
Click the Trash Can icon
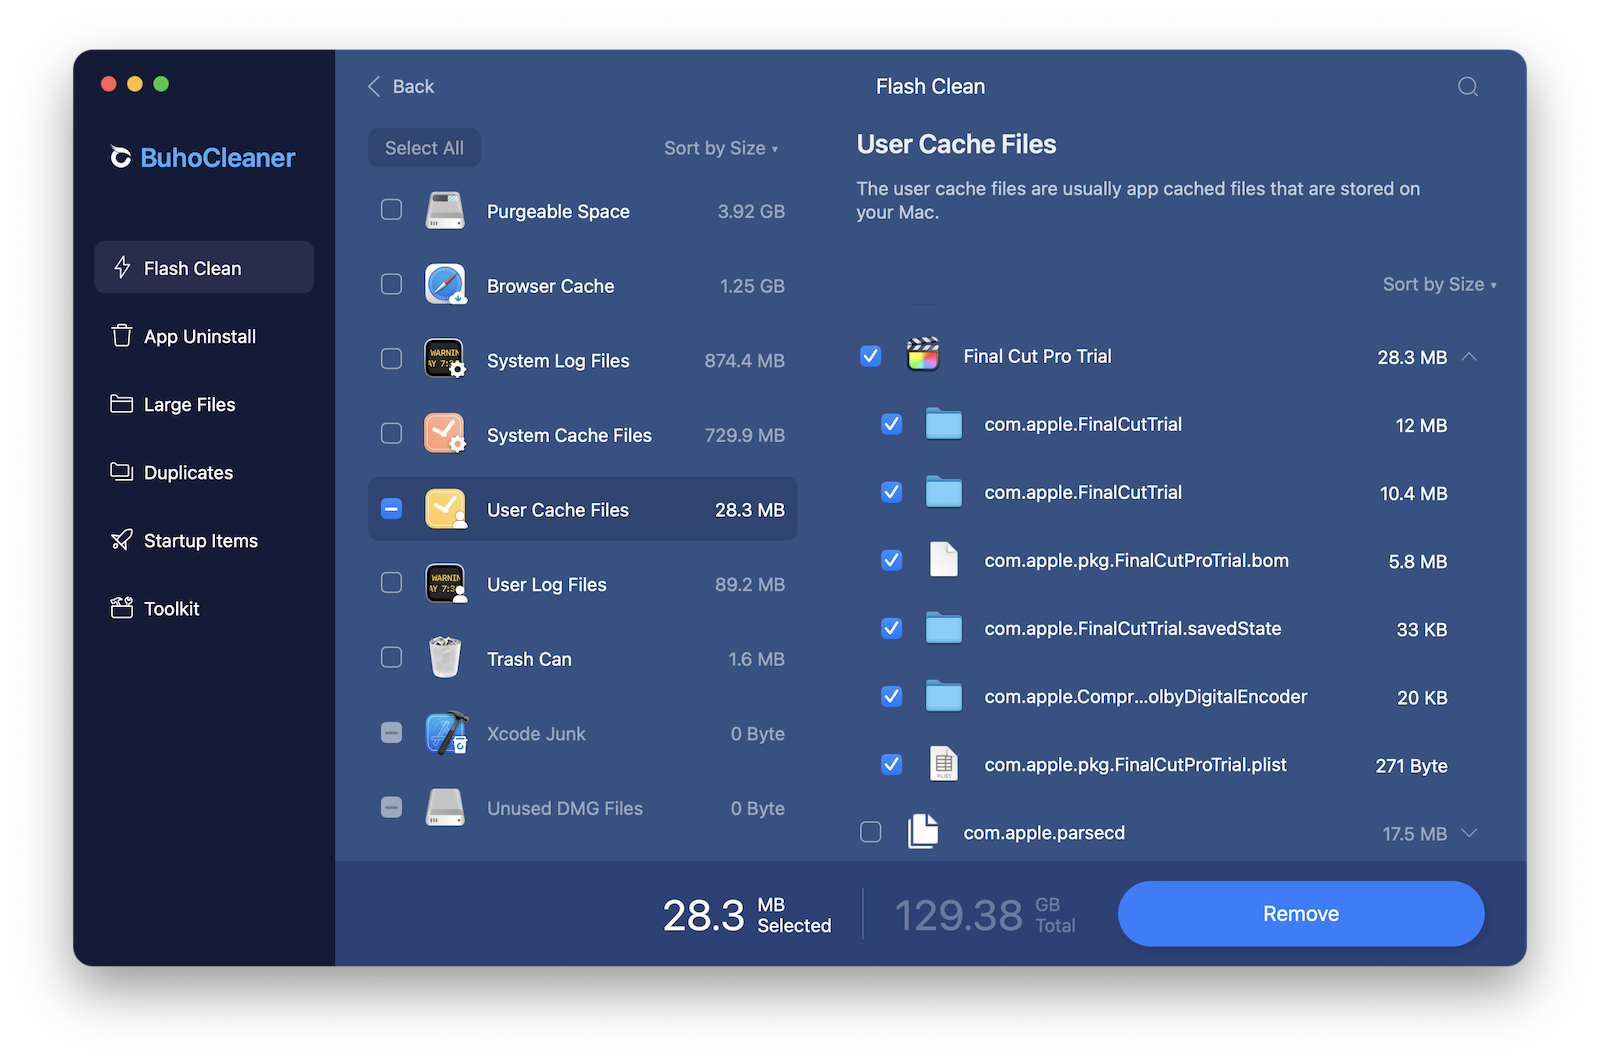[x=445, y=658]
